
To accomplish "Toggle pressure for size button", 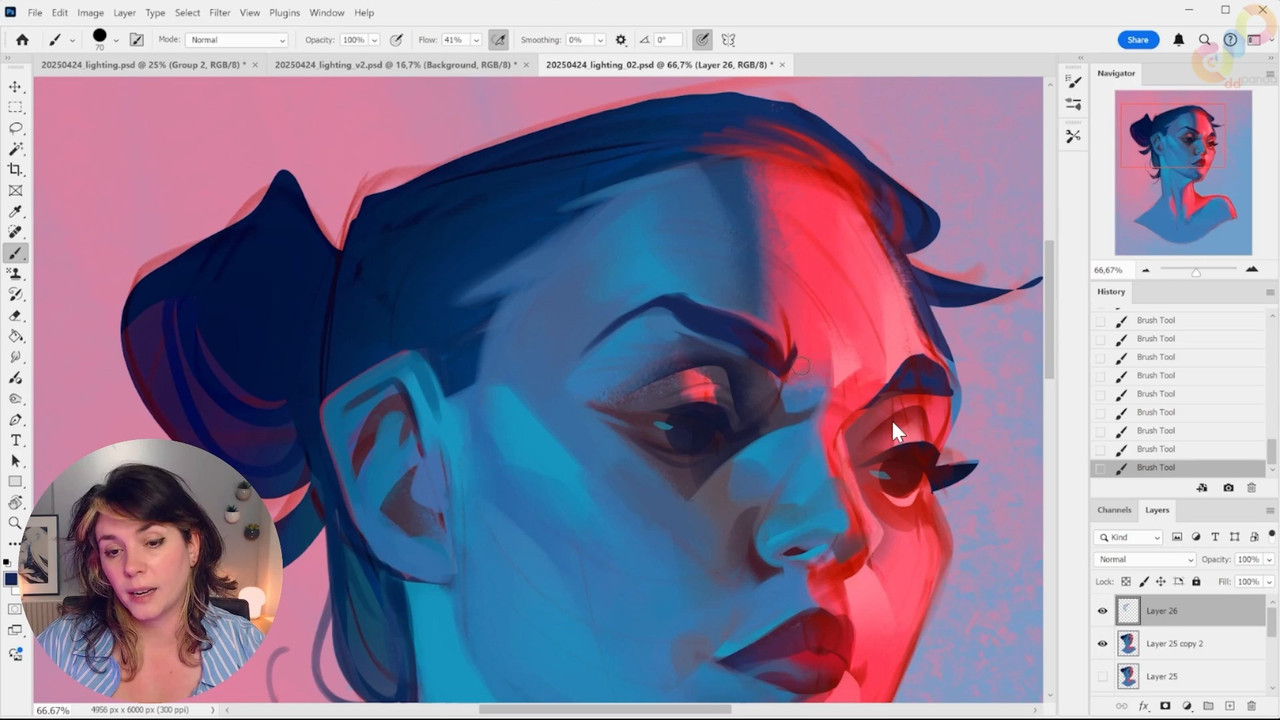I will [x=702, y=40].
